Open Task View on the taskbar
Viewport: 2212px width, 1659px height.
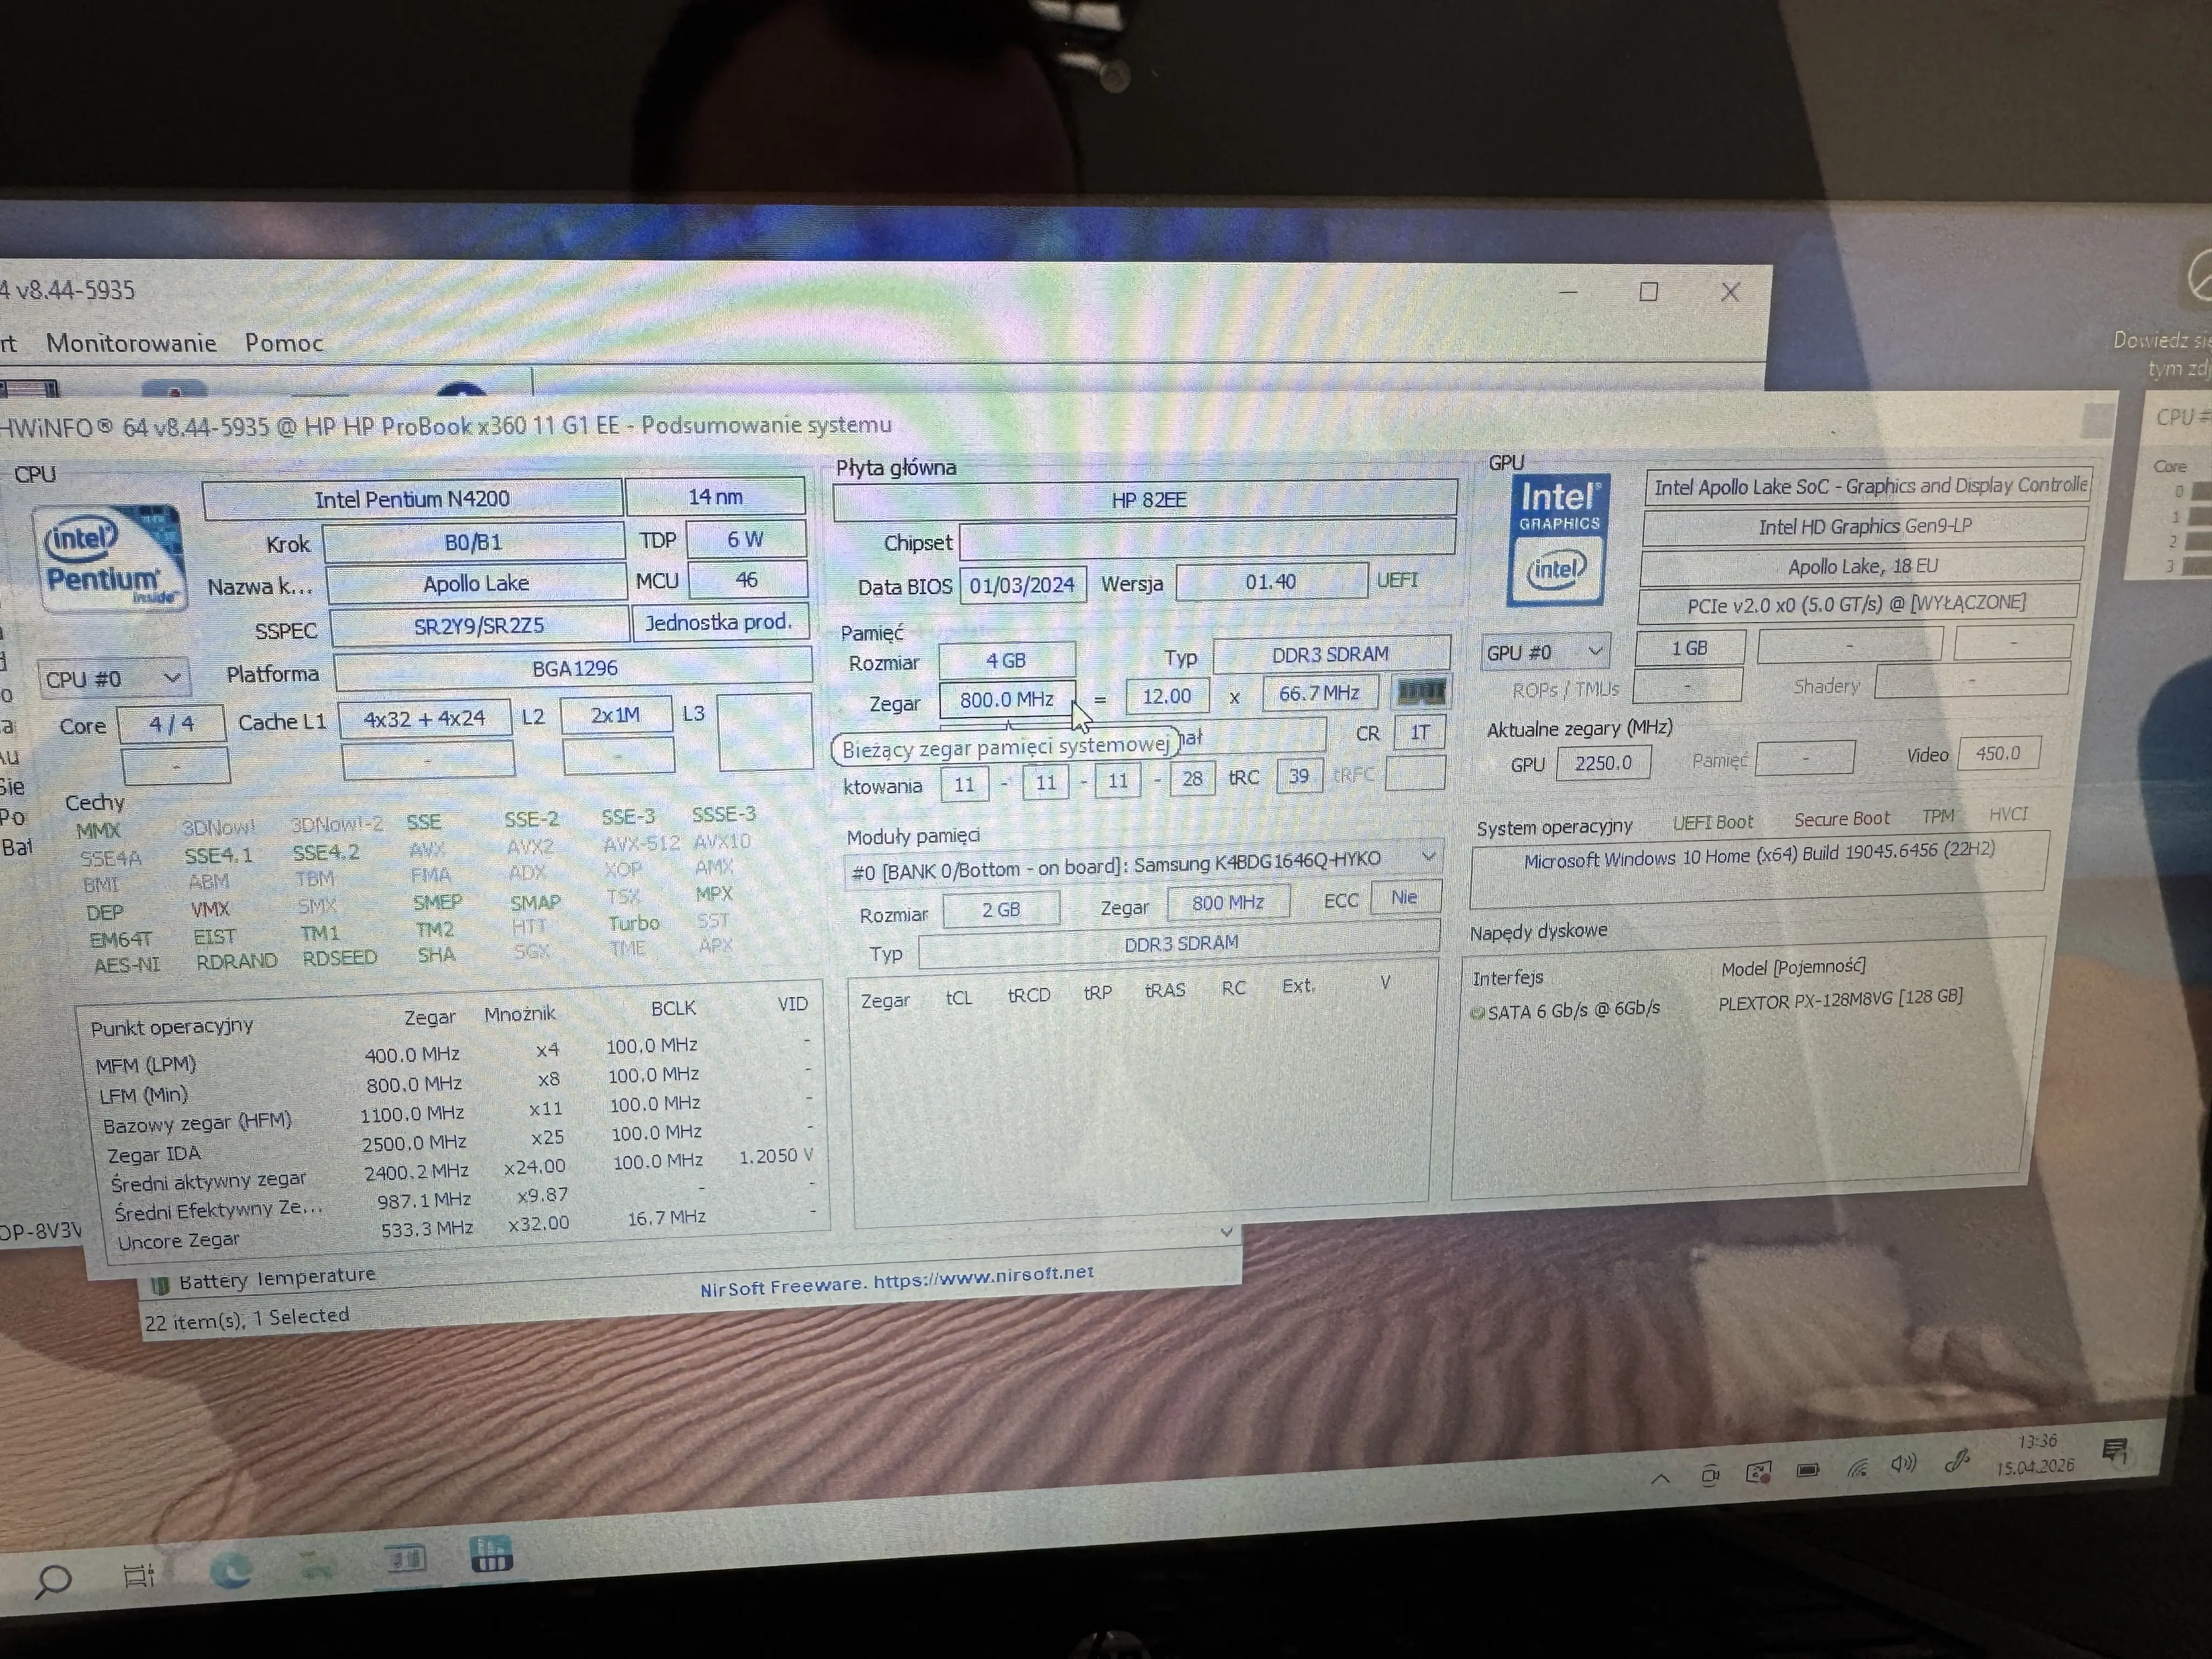tap(139, 1576)
